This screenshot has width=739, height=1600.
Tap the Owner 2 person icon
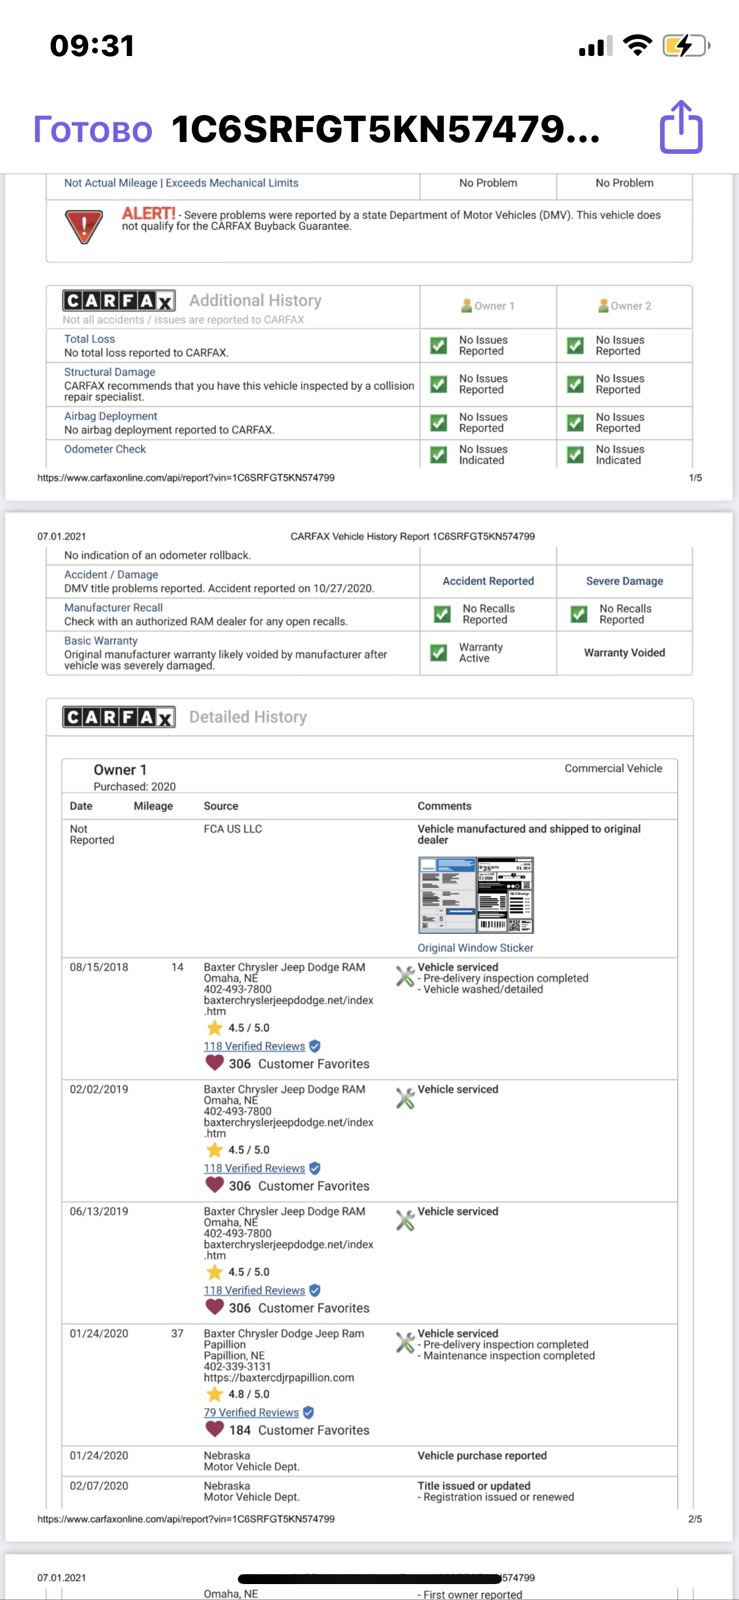point(603,306)
